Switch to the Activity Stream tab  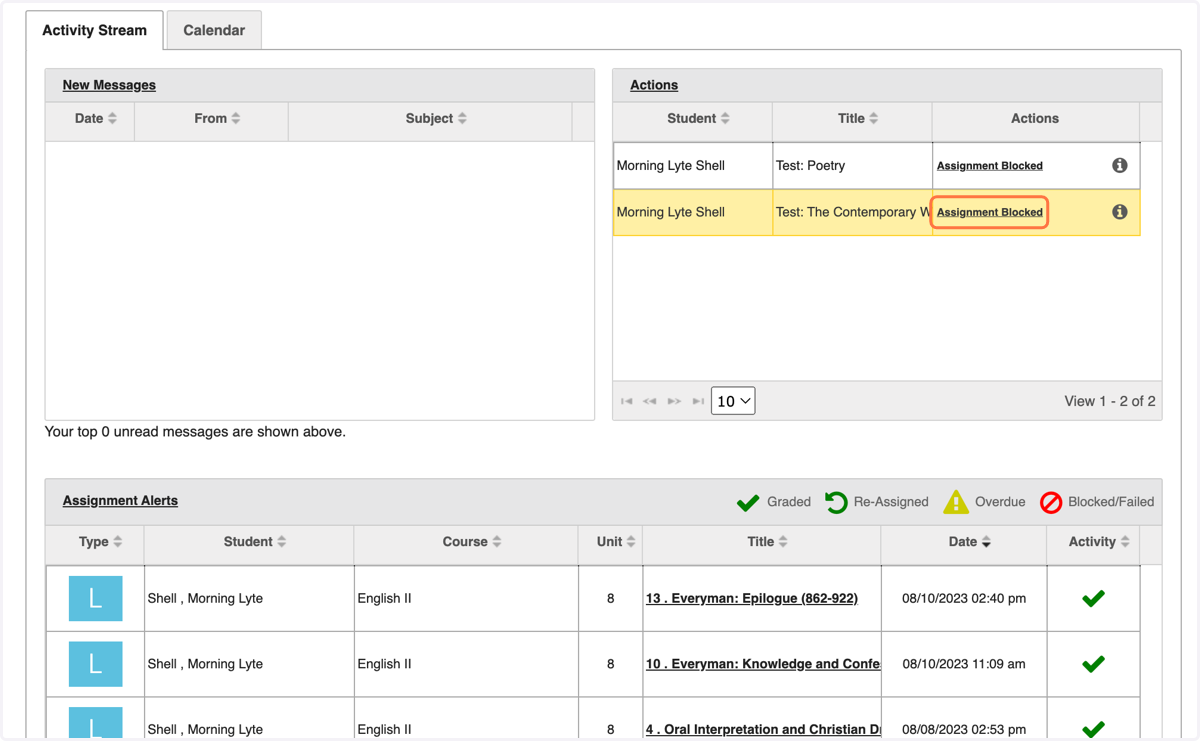click(94, 30)
